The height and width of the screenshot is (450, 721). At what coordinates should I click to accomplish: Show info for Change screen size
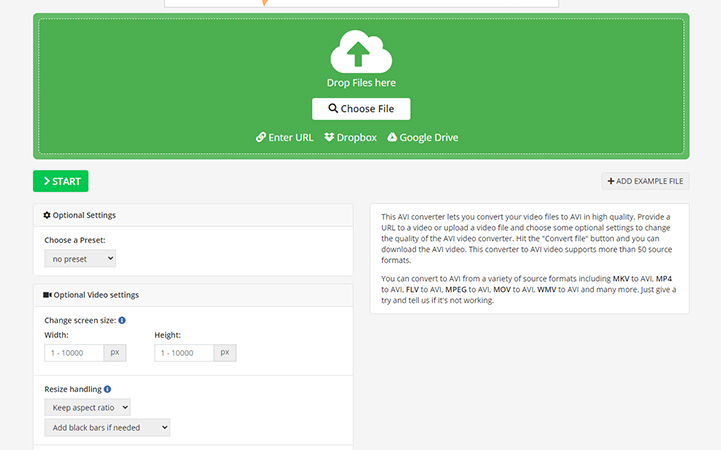(122, 320)
